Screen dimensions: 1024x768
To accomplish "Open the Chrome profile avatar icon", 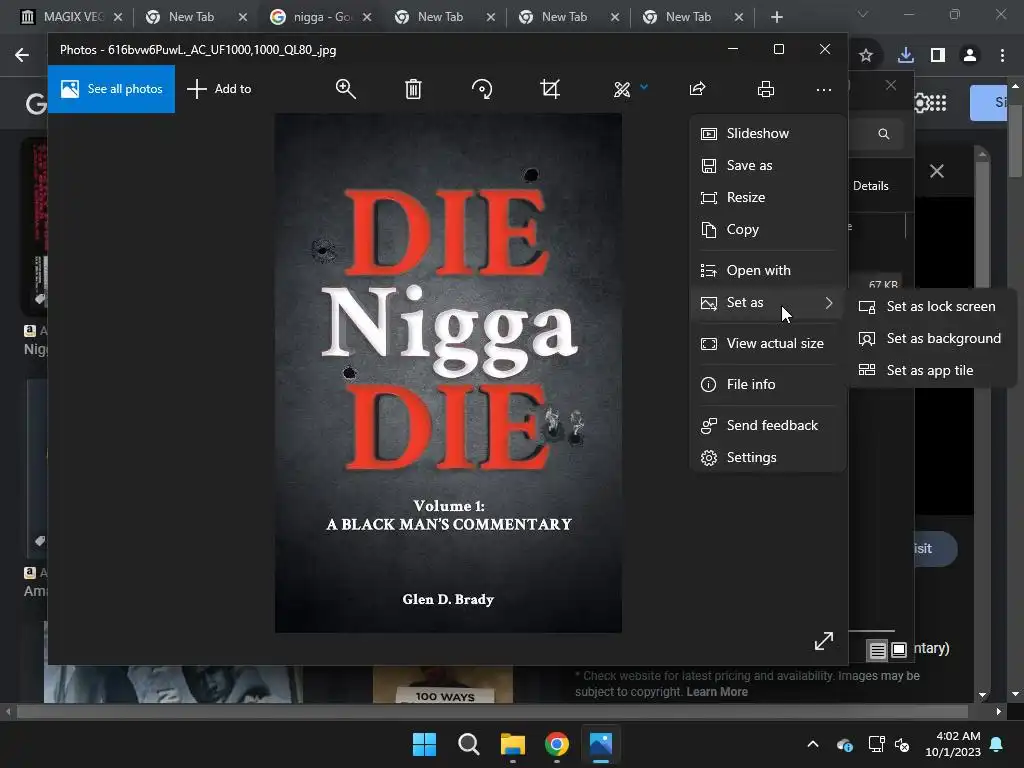I will pyautogui.click(x=970, y=56).
